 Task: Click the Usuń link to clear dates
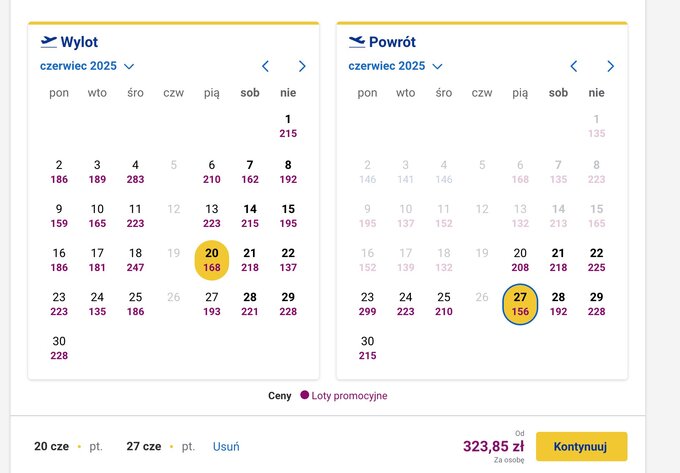(x=226, y=447)
